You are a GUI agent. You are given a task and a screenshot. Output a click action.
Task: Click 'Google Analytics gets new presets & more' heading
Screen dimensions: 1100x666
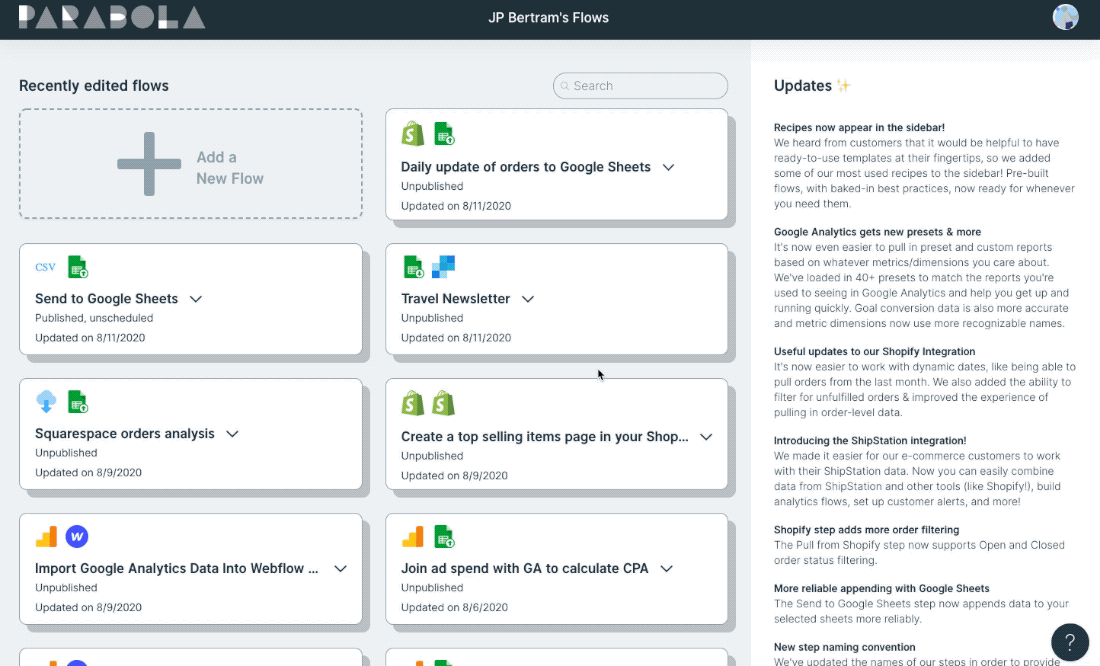click(878, 232)
